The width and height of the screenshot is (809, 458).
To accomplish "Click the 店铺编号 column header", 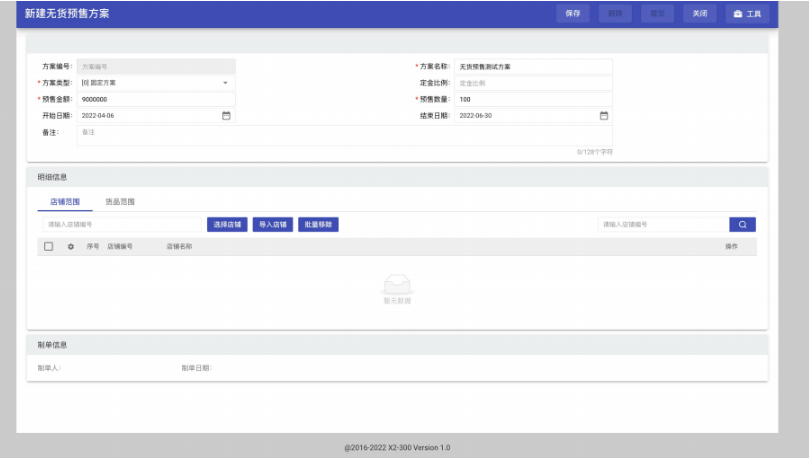I will click(120, 247).
